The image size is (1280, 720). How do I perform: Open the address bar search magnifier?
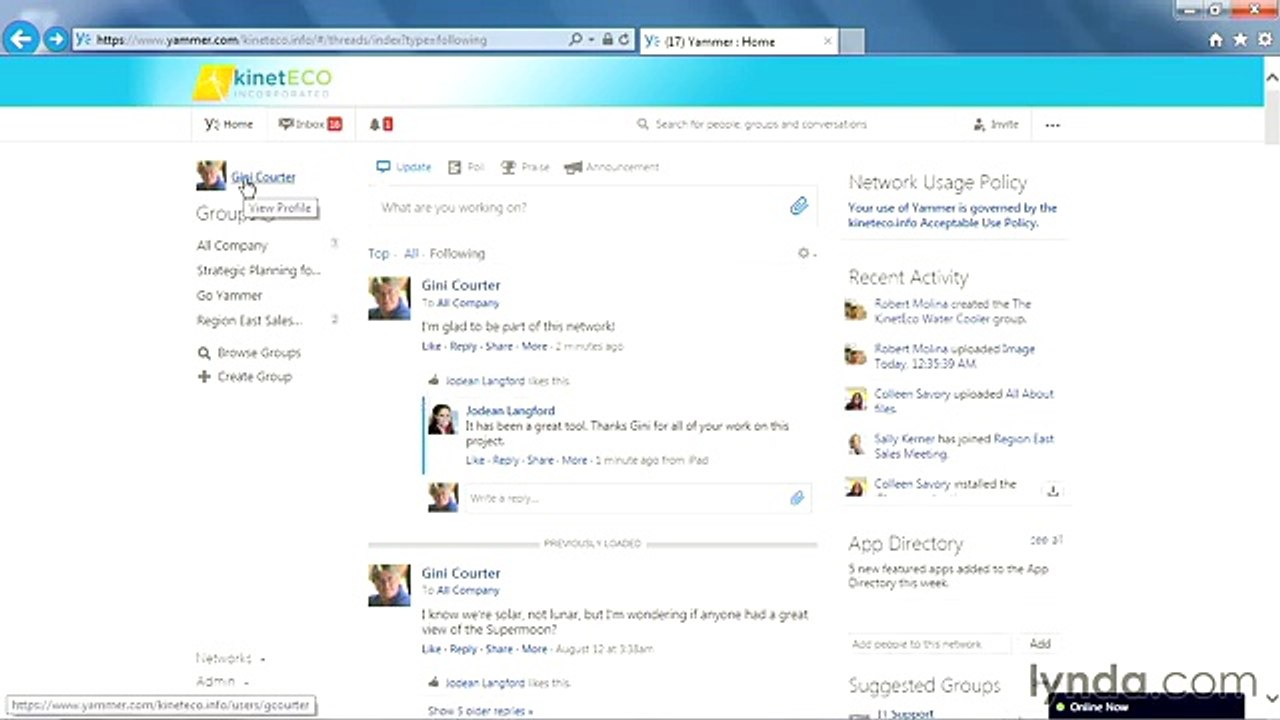[x=575, y=40]
